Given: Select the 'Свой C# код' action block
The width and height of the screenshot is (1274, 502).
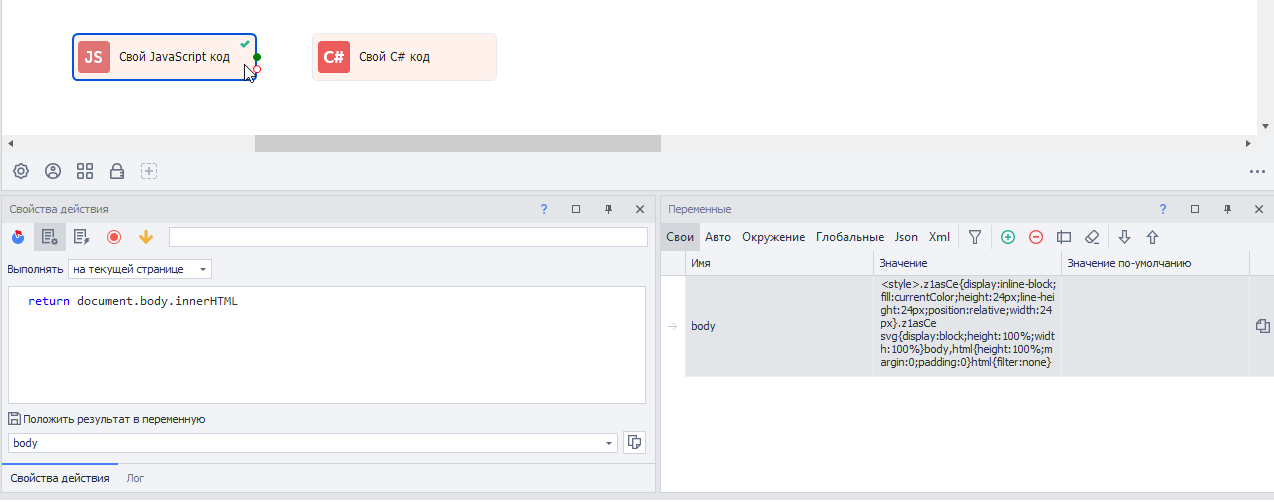Looking at the screenshot, I should [404, 57].
